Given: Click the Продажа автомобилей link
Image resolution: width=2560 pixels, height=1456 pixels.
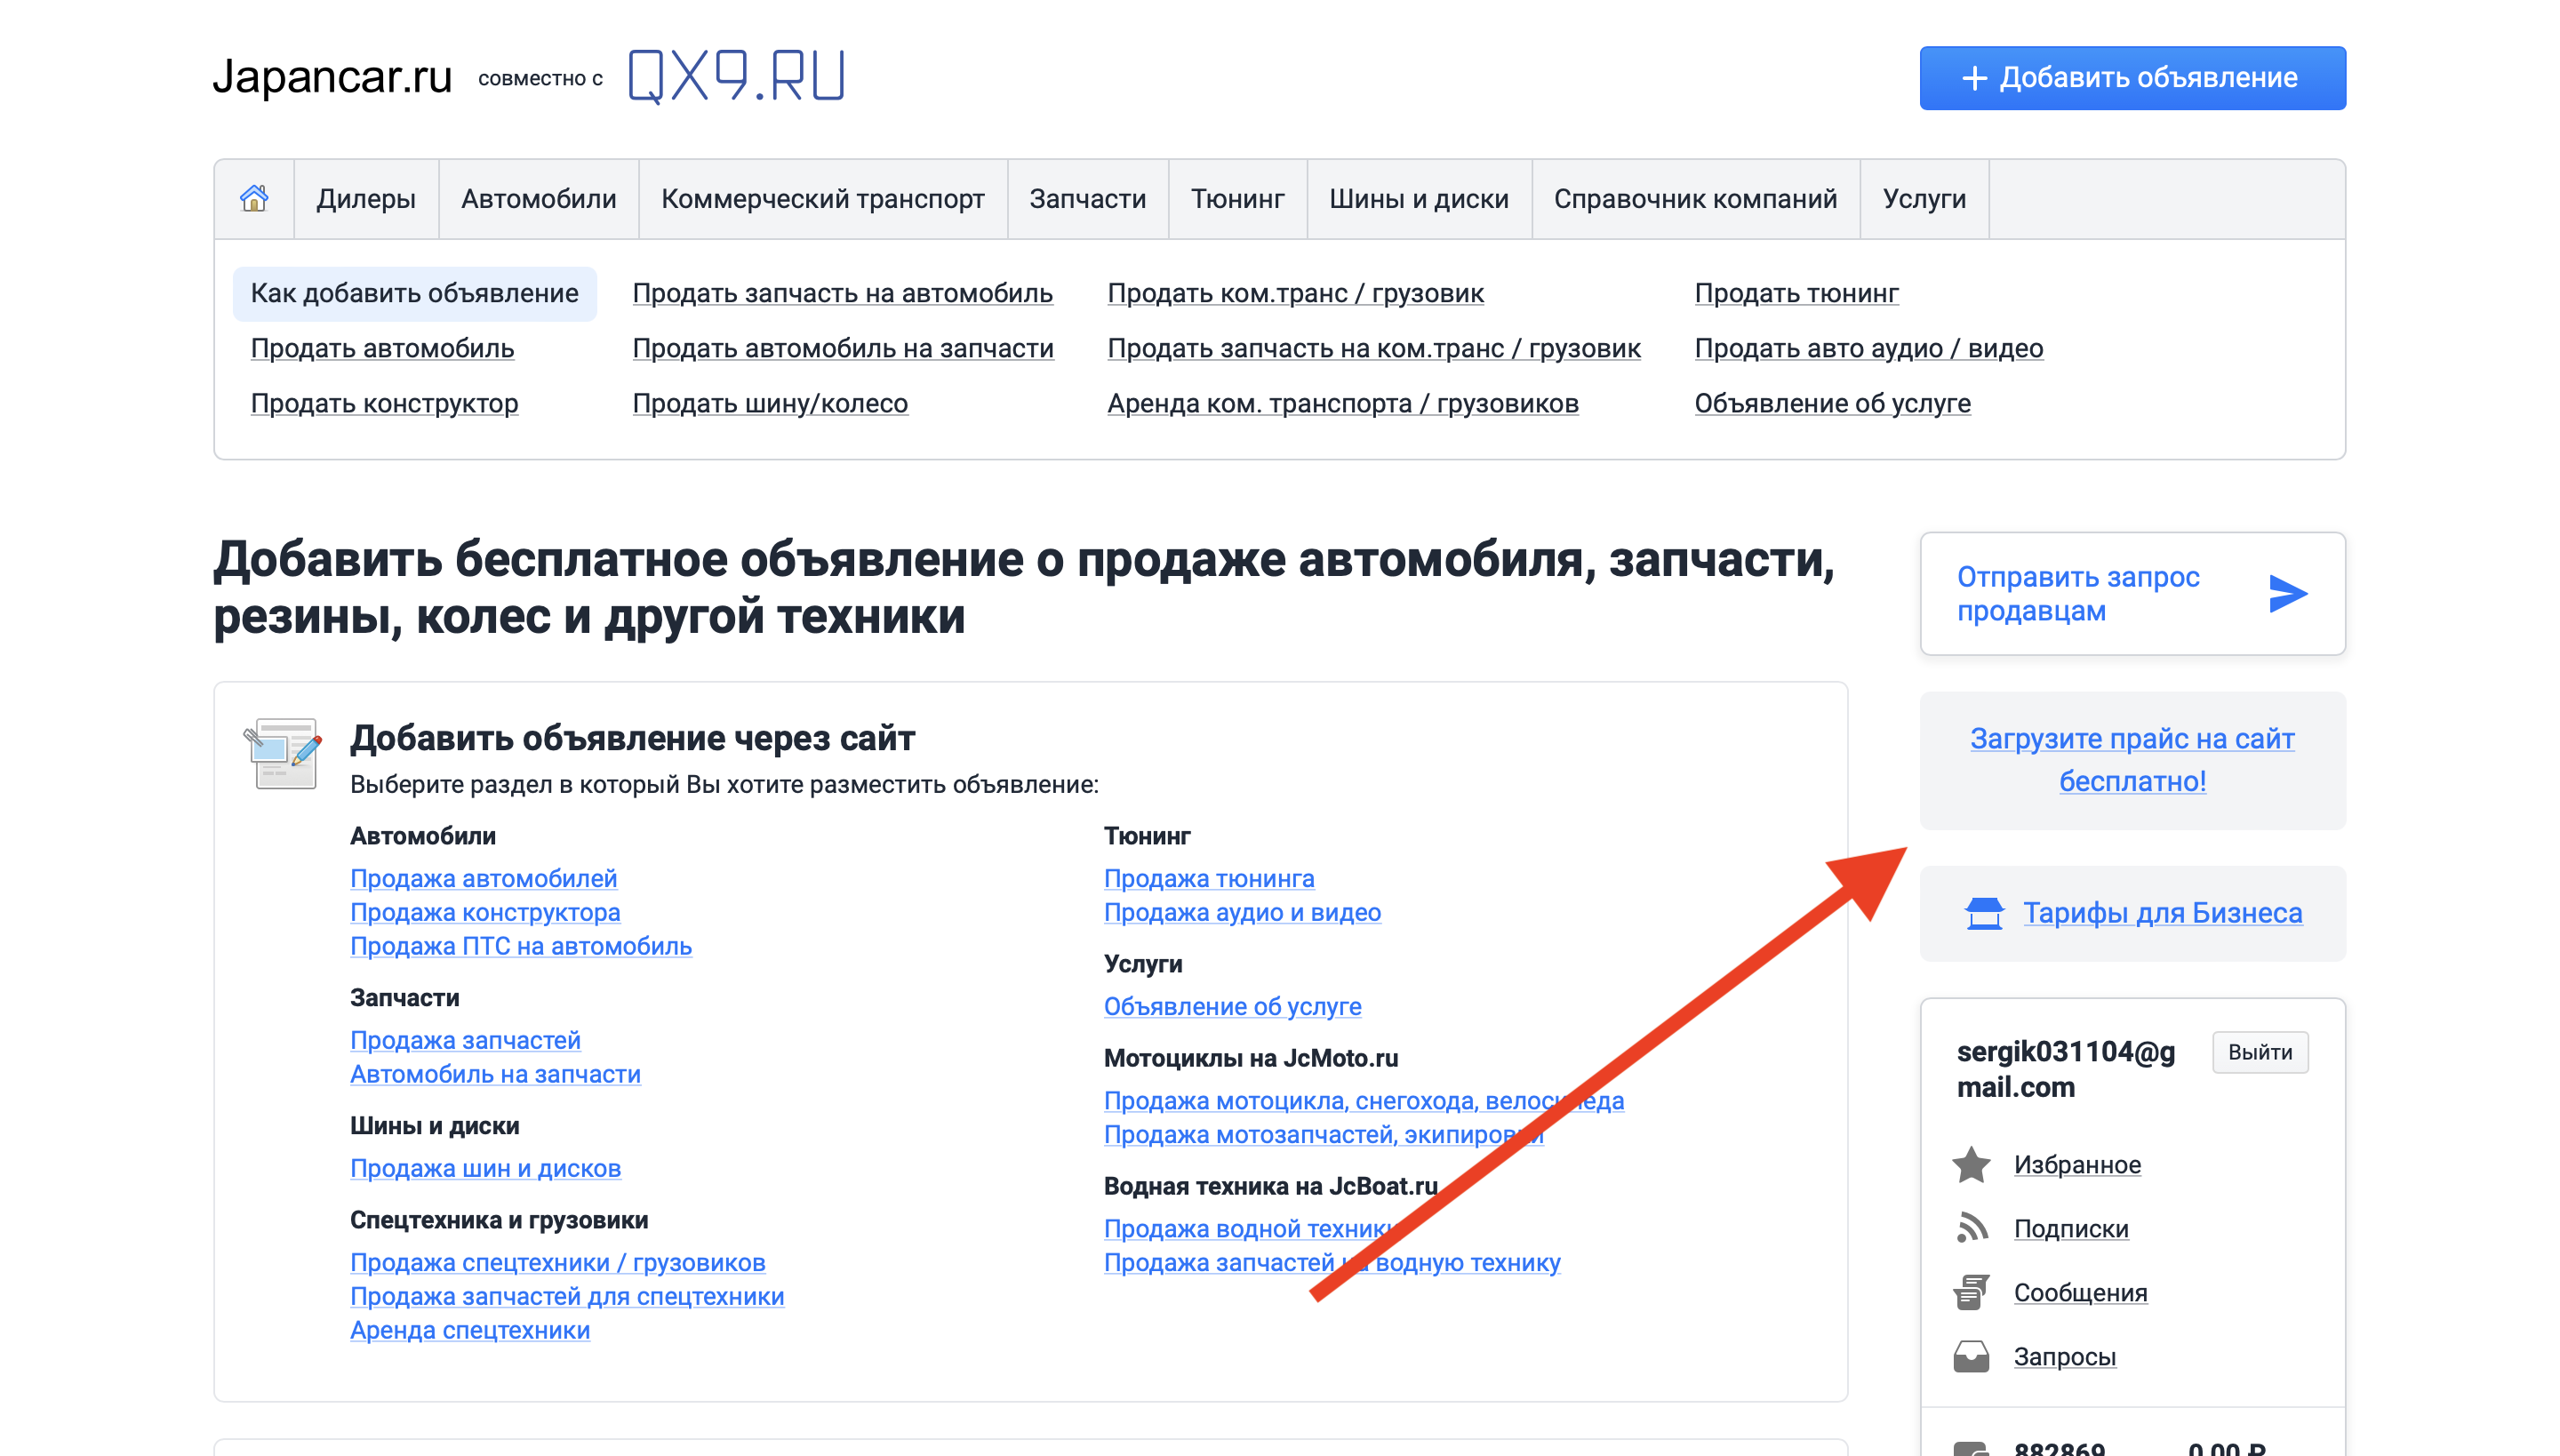Looking at the screenshot, I should 483,878.
